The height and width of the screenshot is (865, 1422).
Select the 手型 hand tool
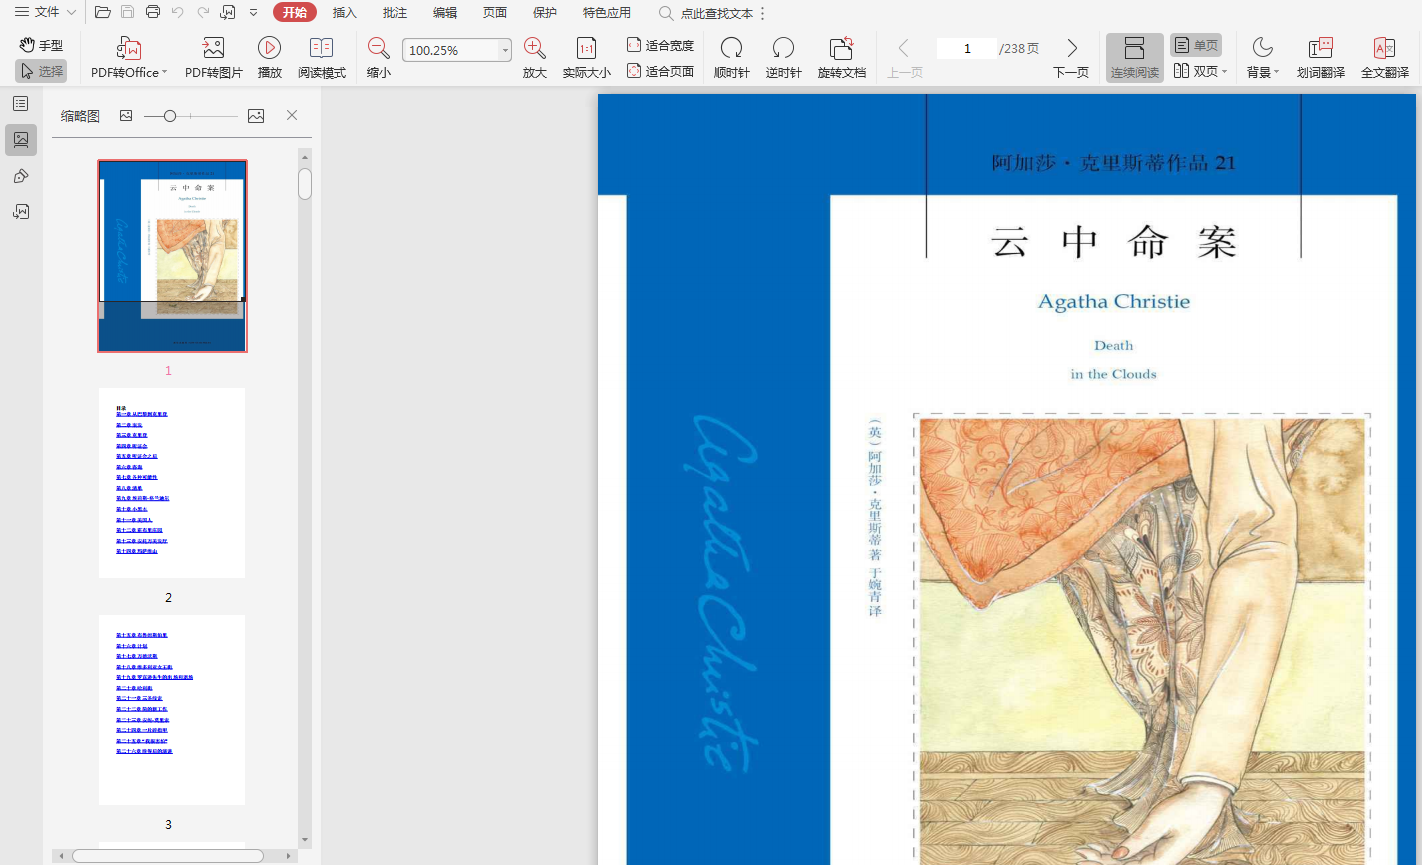(41, 45)
